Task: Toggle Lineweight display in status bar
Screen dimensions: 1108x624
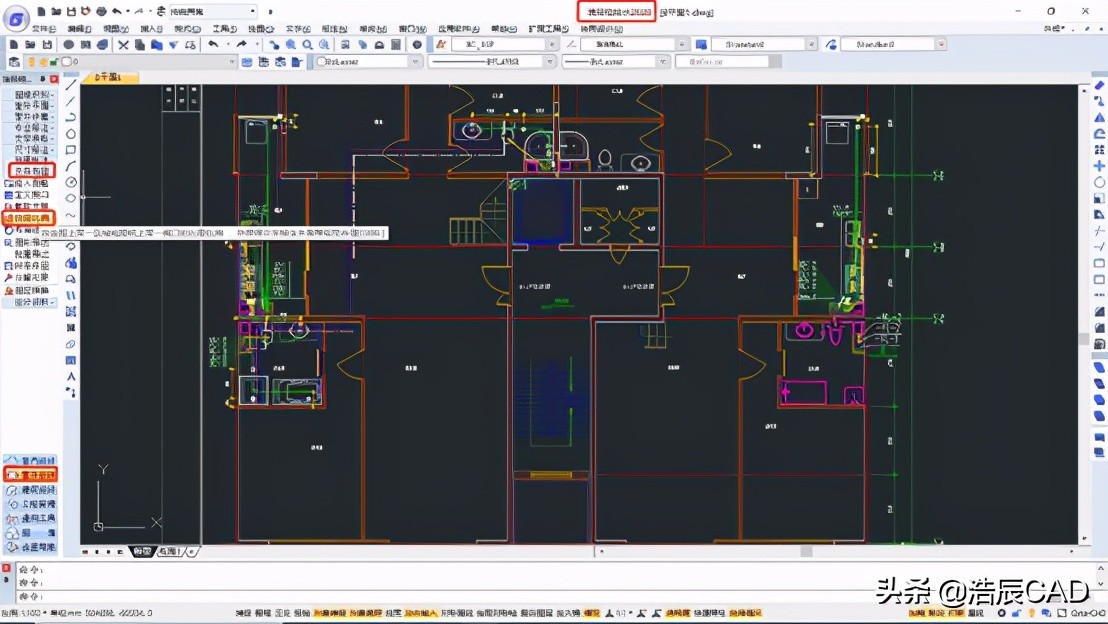Action: point(393,613)
